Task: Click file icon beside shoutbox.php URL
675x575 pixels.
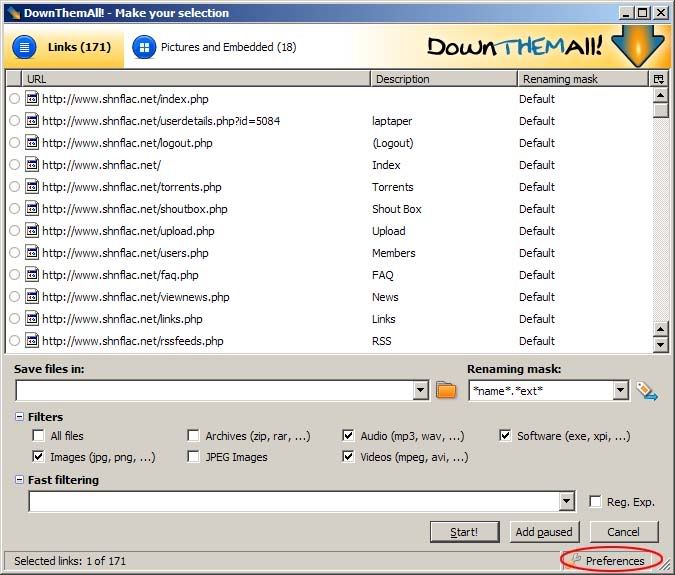Action: click(31, 209)
